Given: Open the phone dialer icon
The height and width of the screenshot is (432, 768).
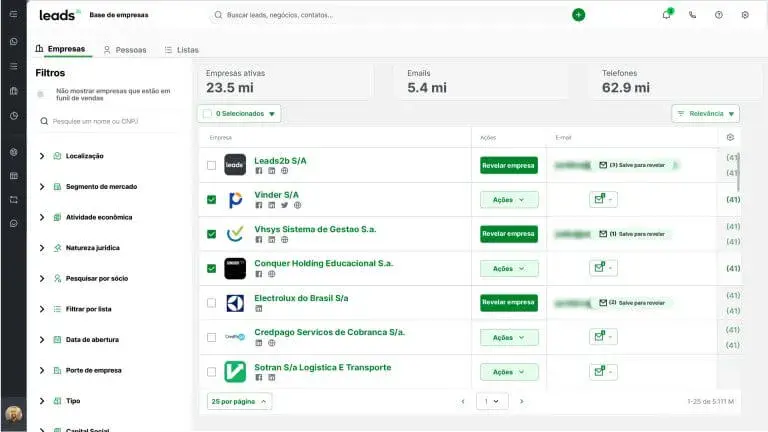Looking at the screenshot, I should [693, 15].
